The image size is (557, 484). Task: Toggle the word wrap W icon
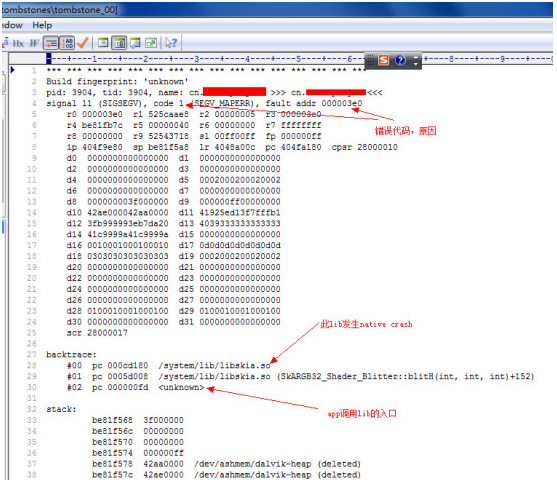coord(34,43)
